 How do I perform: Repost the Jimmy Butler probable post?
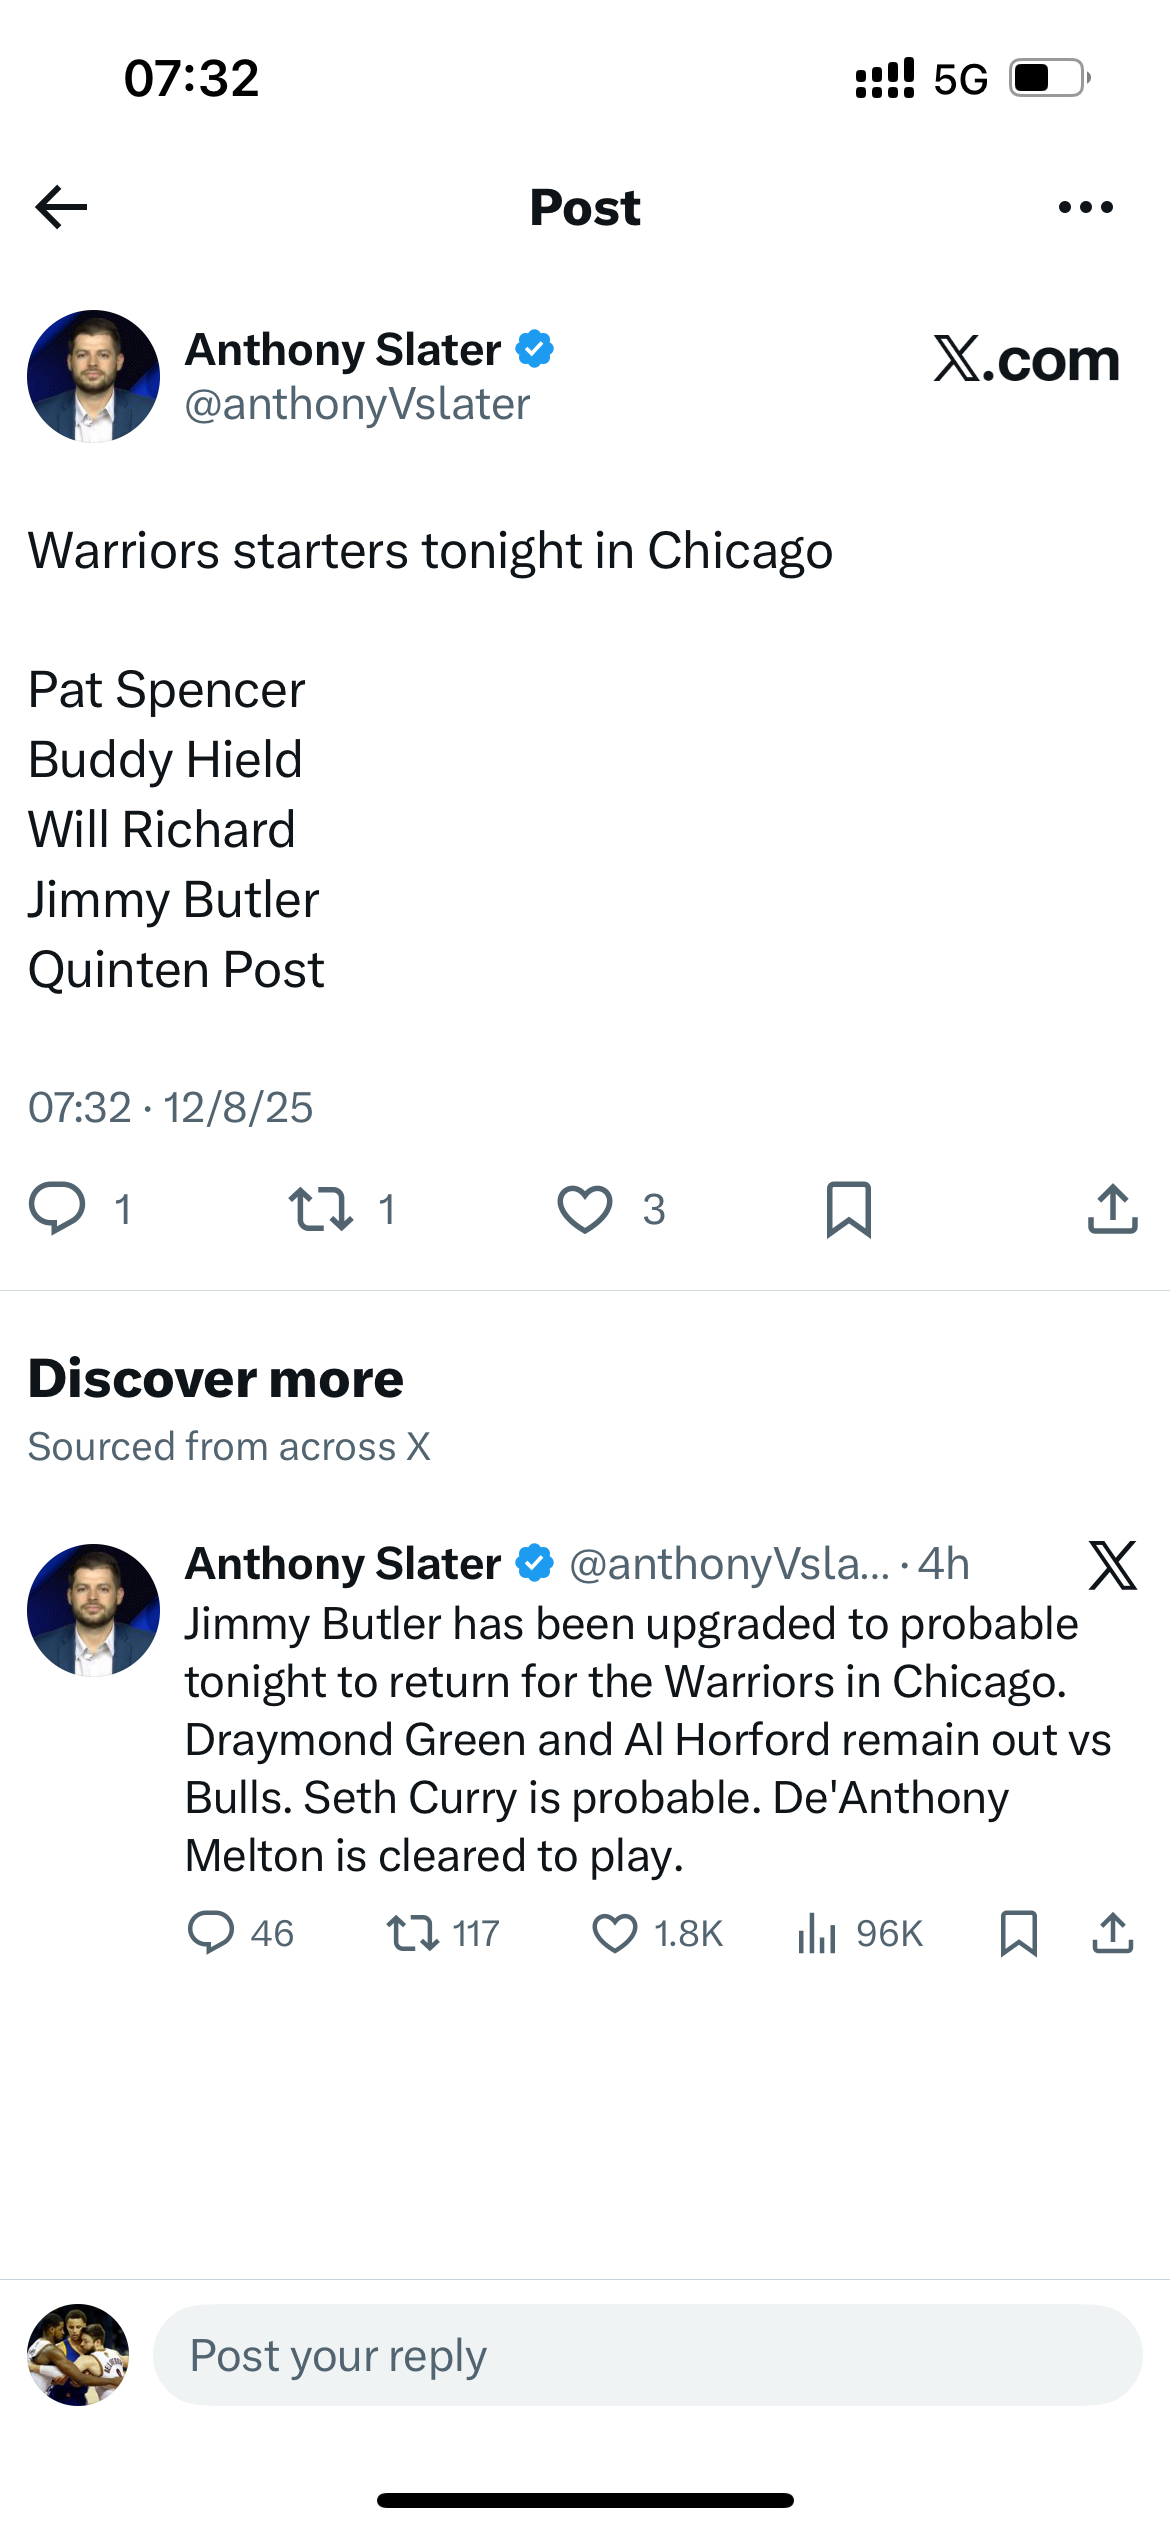tap(413, 1932)
